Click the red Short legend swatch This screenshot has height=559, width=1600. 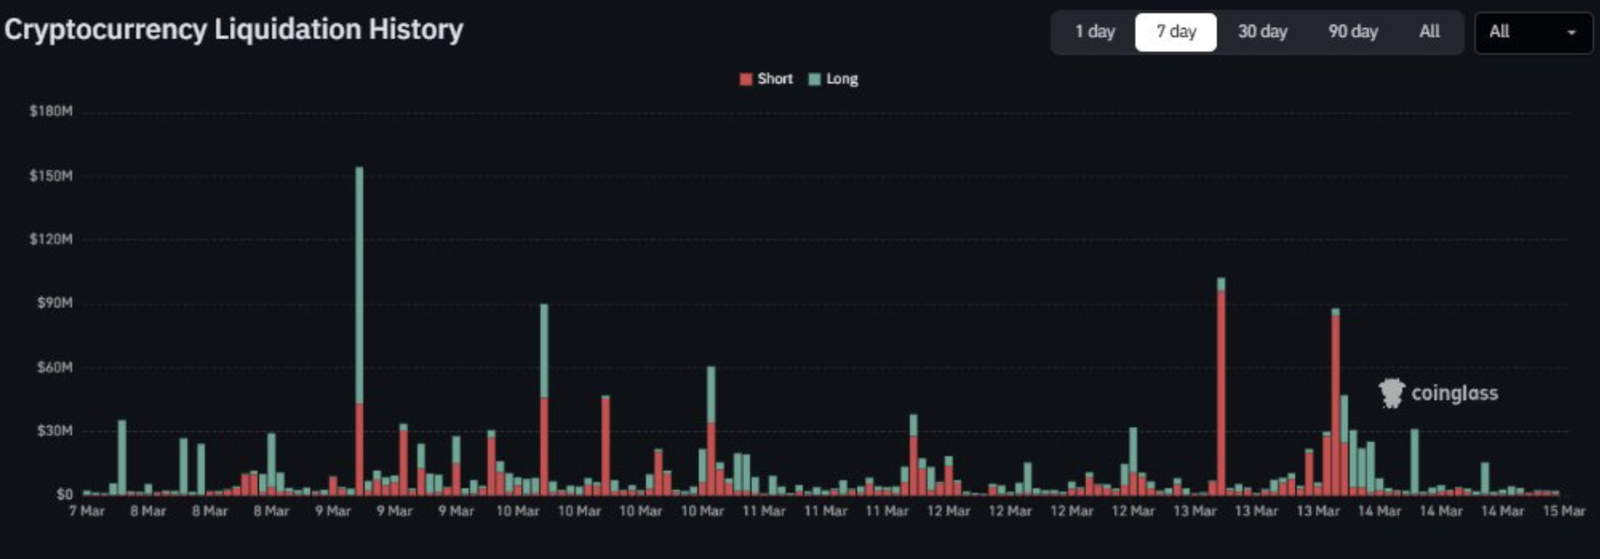click(x=745, y=79)
